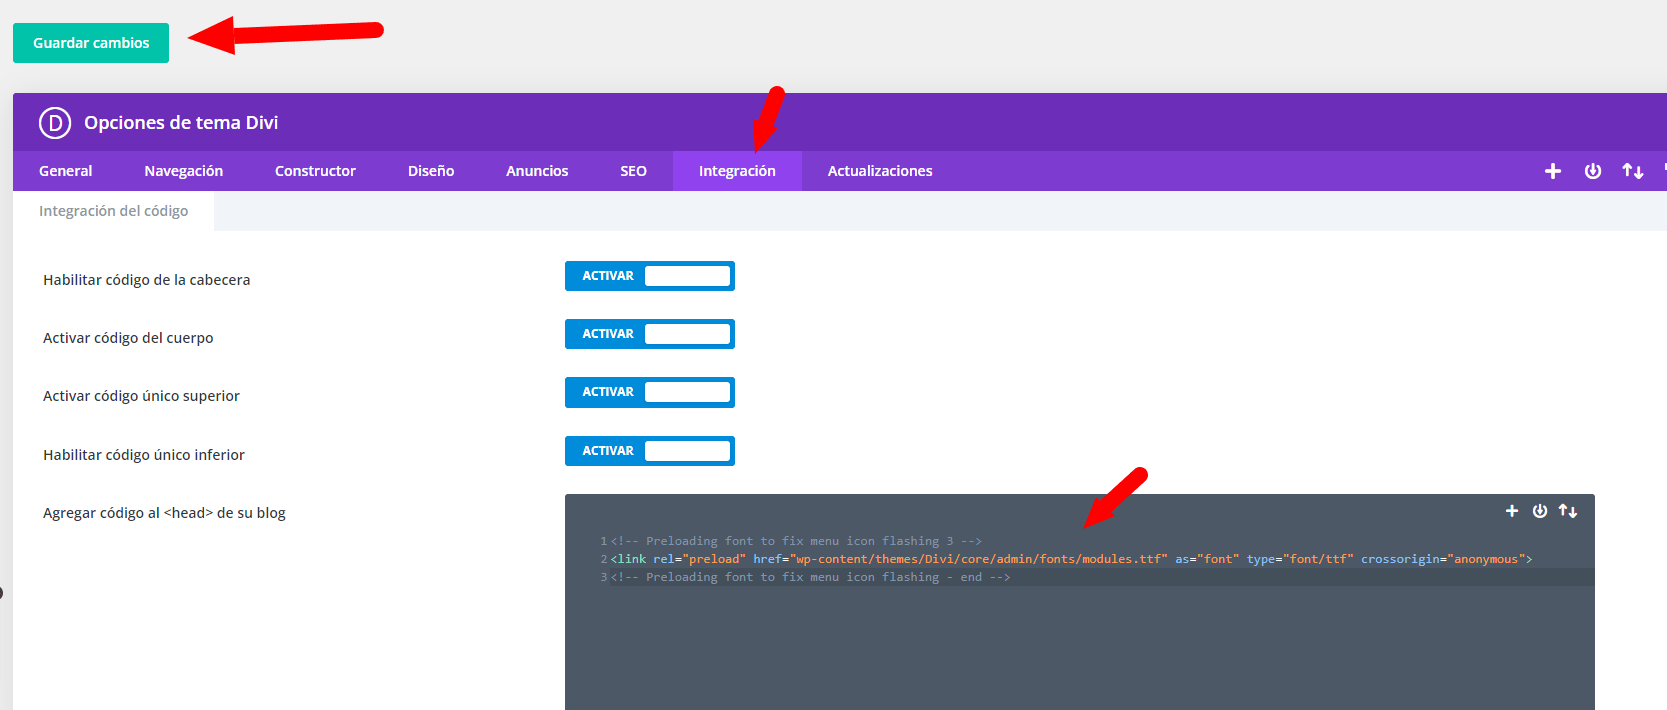
Task: Click code line 3 ending comment
Action: pos(810,577)
